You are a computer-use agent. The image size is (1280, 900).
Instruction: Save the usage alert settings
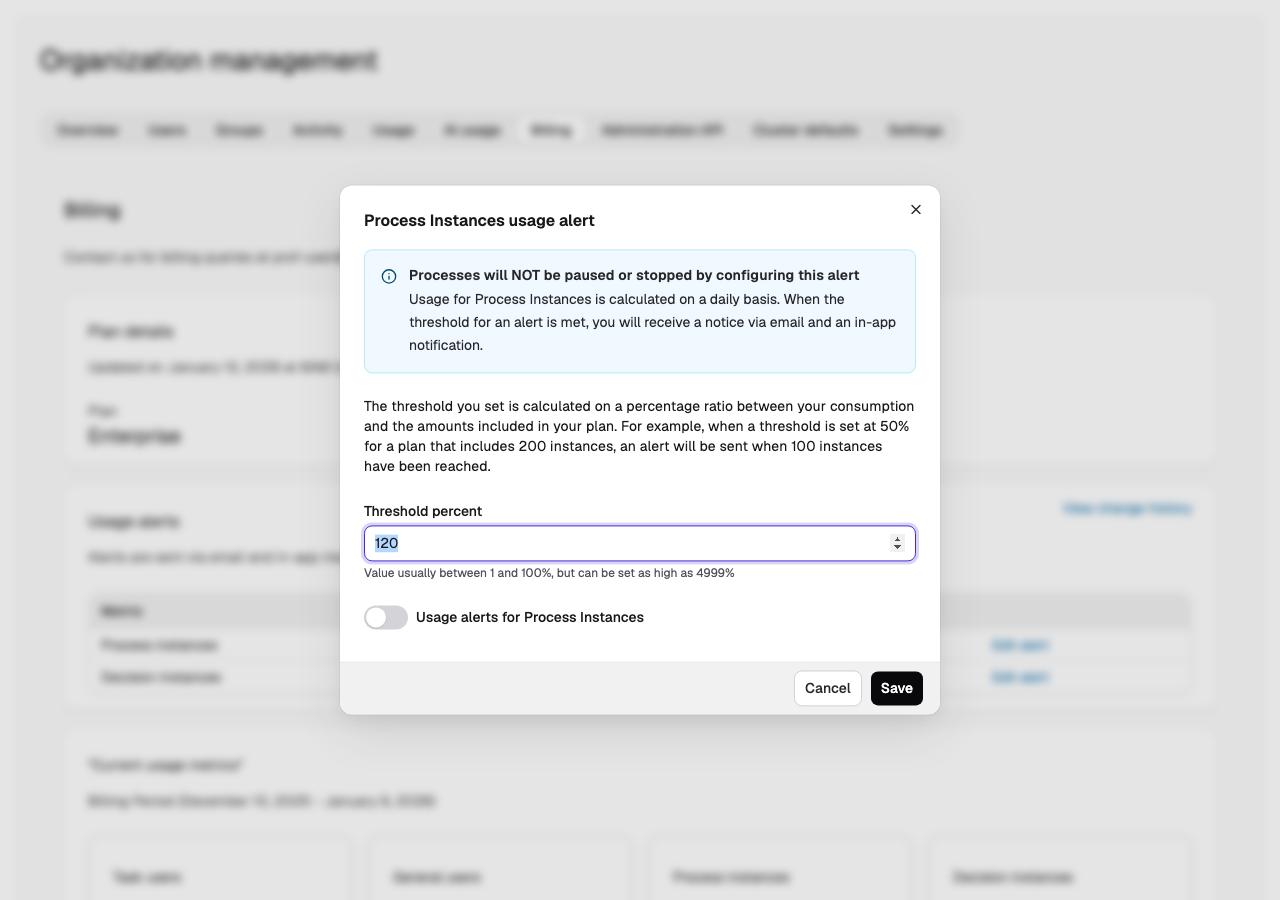(897, 688)
